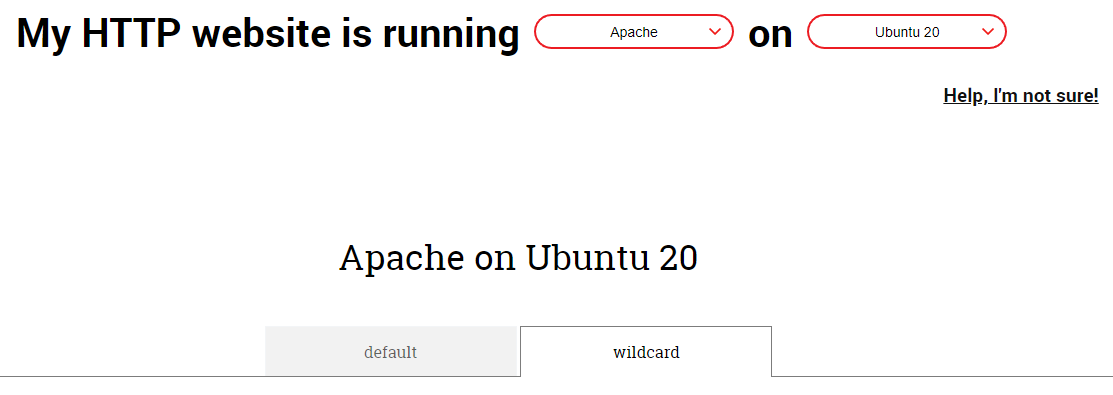Expand the operating system selector arrow
1113x395 pixels.
click(x=987, y=31)
